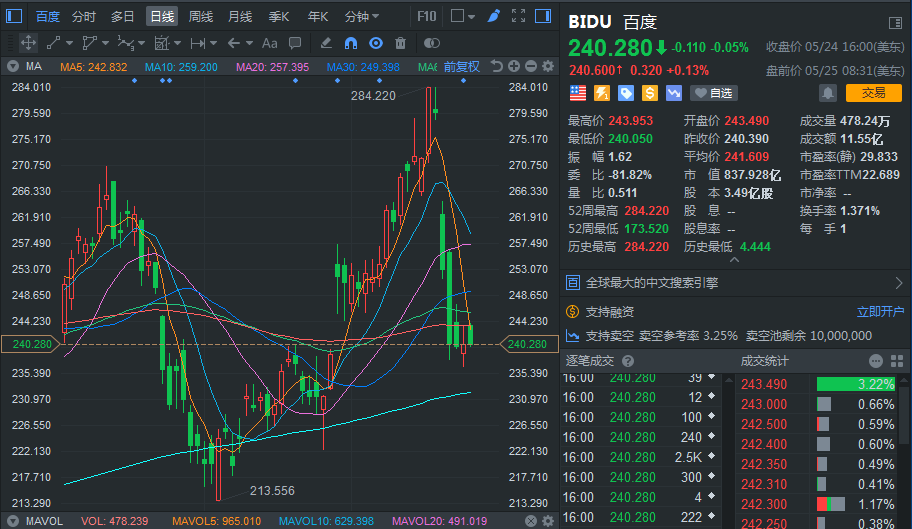Open the 成交统计 more options icon

tap(876, 361)
